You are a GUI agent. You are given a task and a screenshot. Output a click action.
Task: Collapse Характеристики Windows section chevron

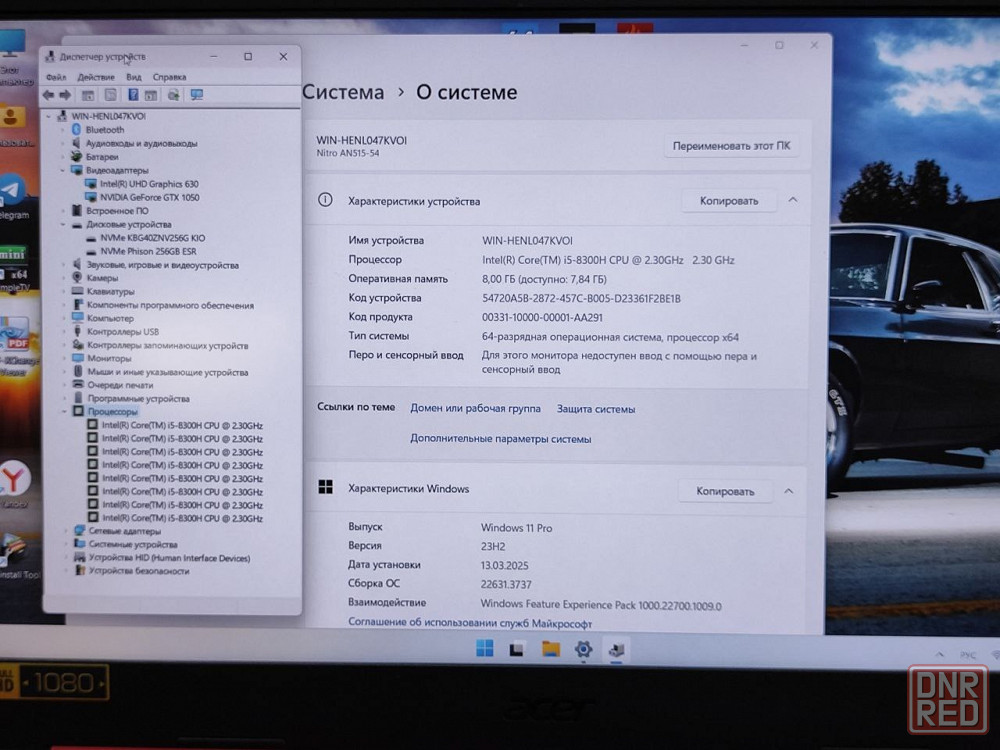789,491
